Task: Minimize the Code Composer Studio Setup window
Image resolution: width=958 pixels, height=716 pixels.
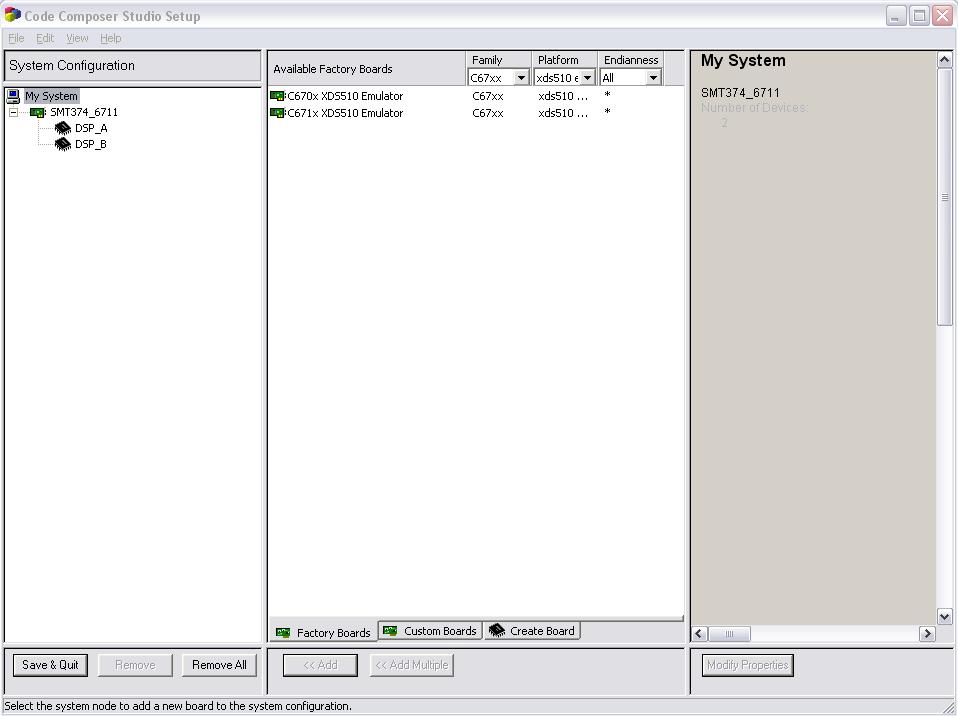Action: 896,15
